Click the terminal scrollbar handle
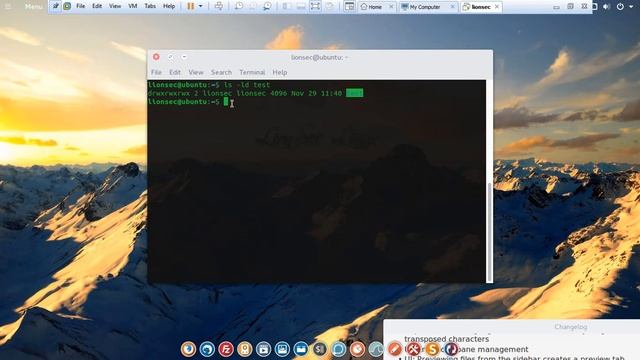The image size is (640, 360). click(490, 232)
